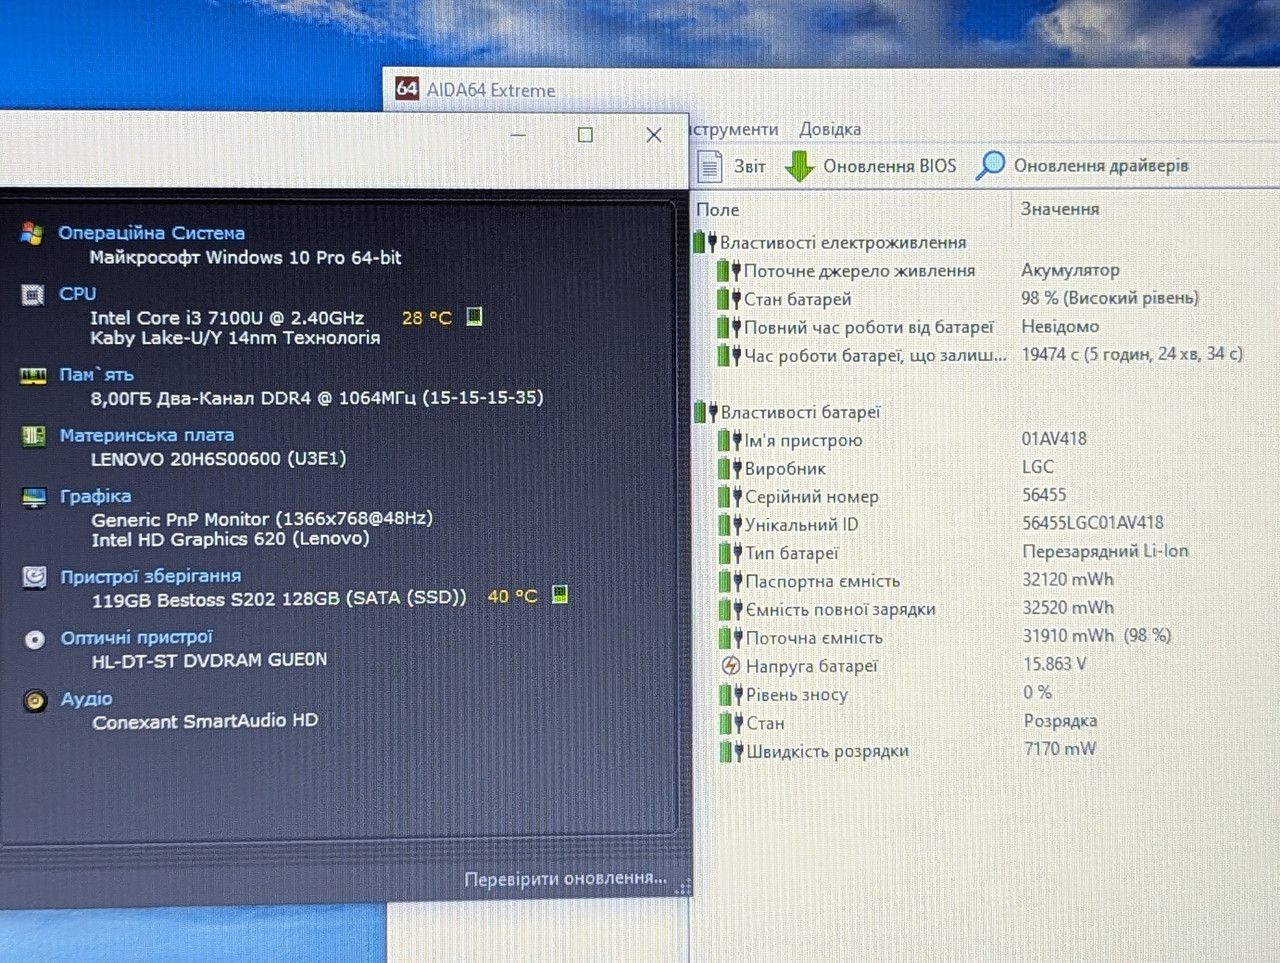The width and height of the screenshot is (1280, 963).
Task: Open the Пам'ять section link
Action: (96, 375)
